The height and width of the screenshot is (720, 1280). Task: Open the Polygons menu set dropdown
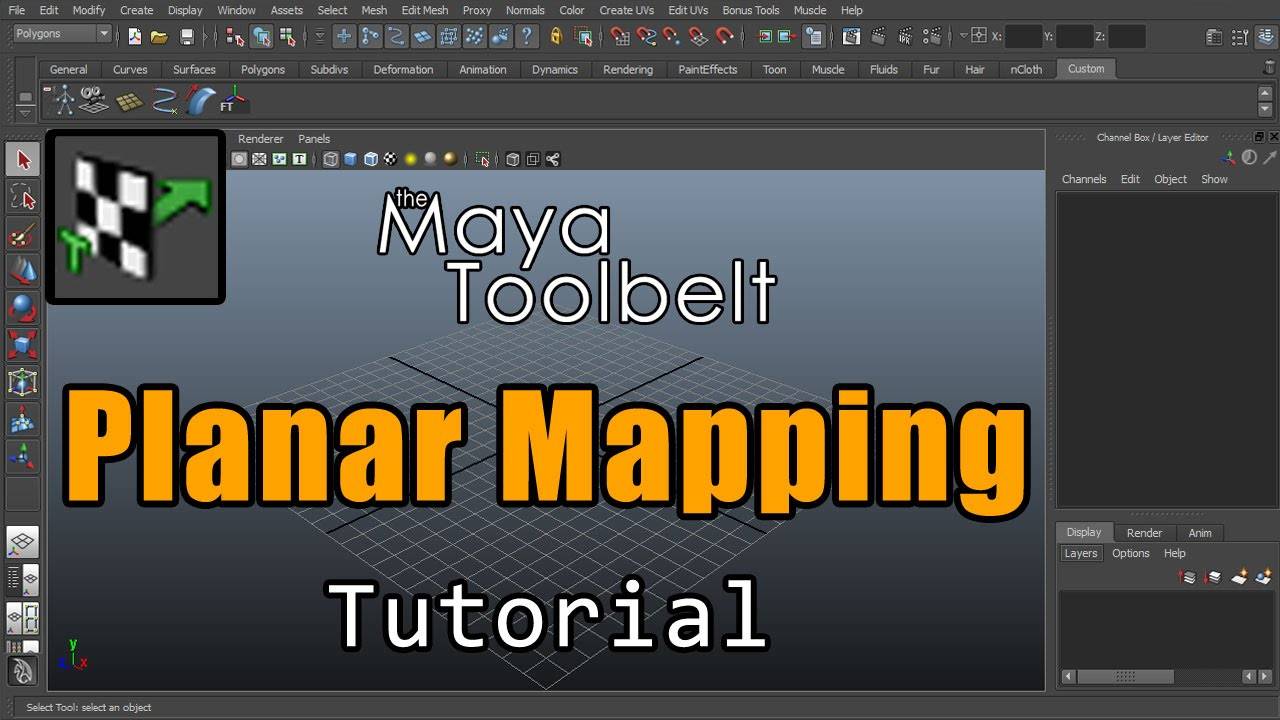click(62, 34)
